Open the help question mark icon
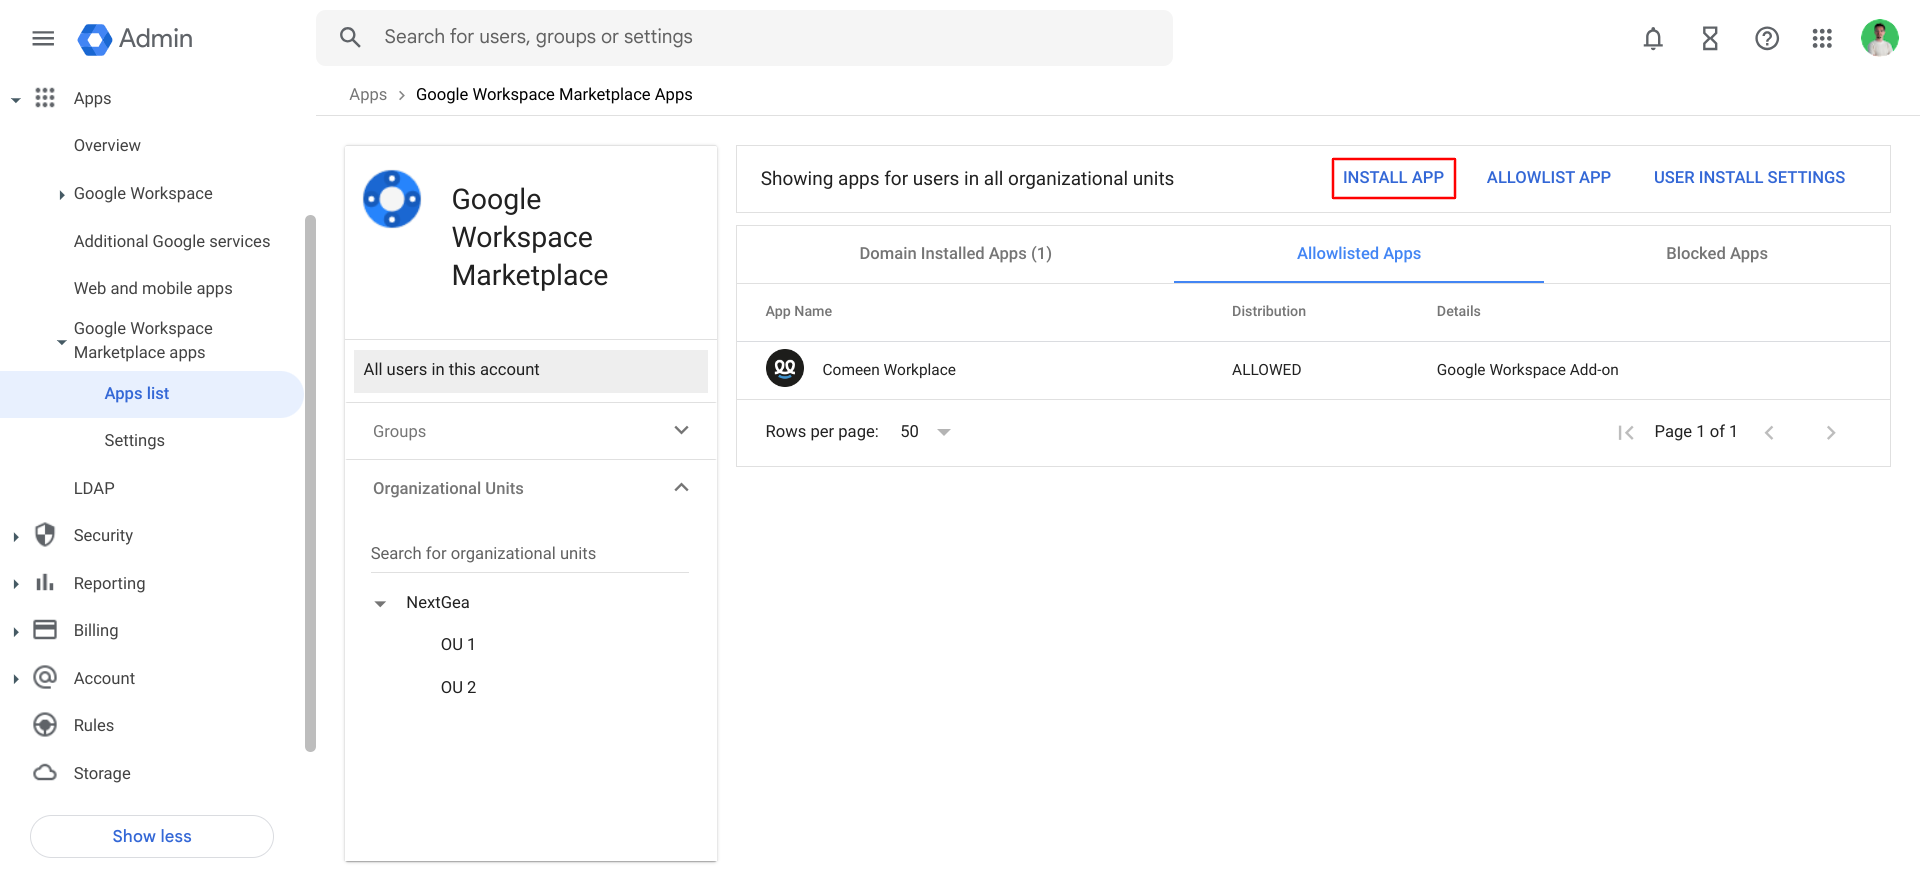The height and width of the screenshot is (880, 1920). 1767,38
